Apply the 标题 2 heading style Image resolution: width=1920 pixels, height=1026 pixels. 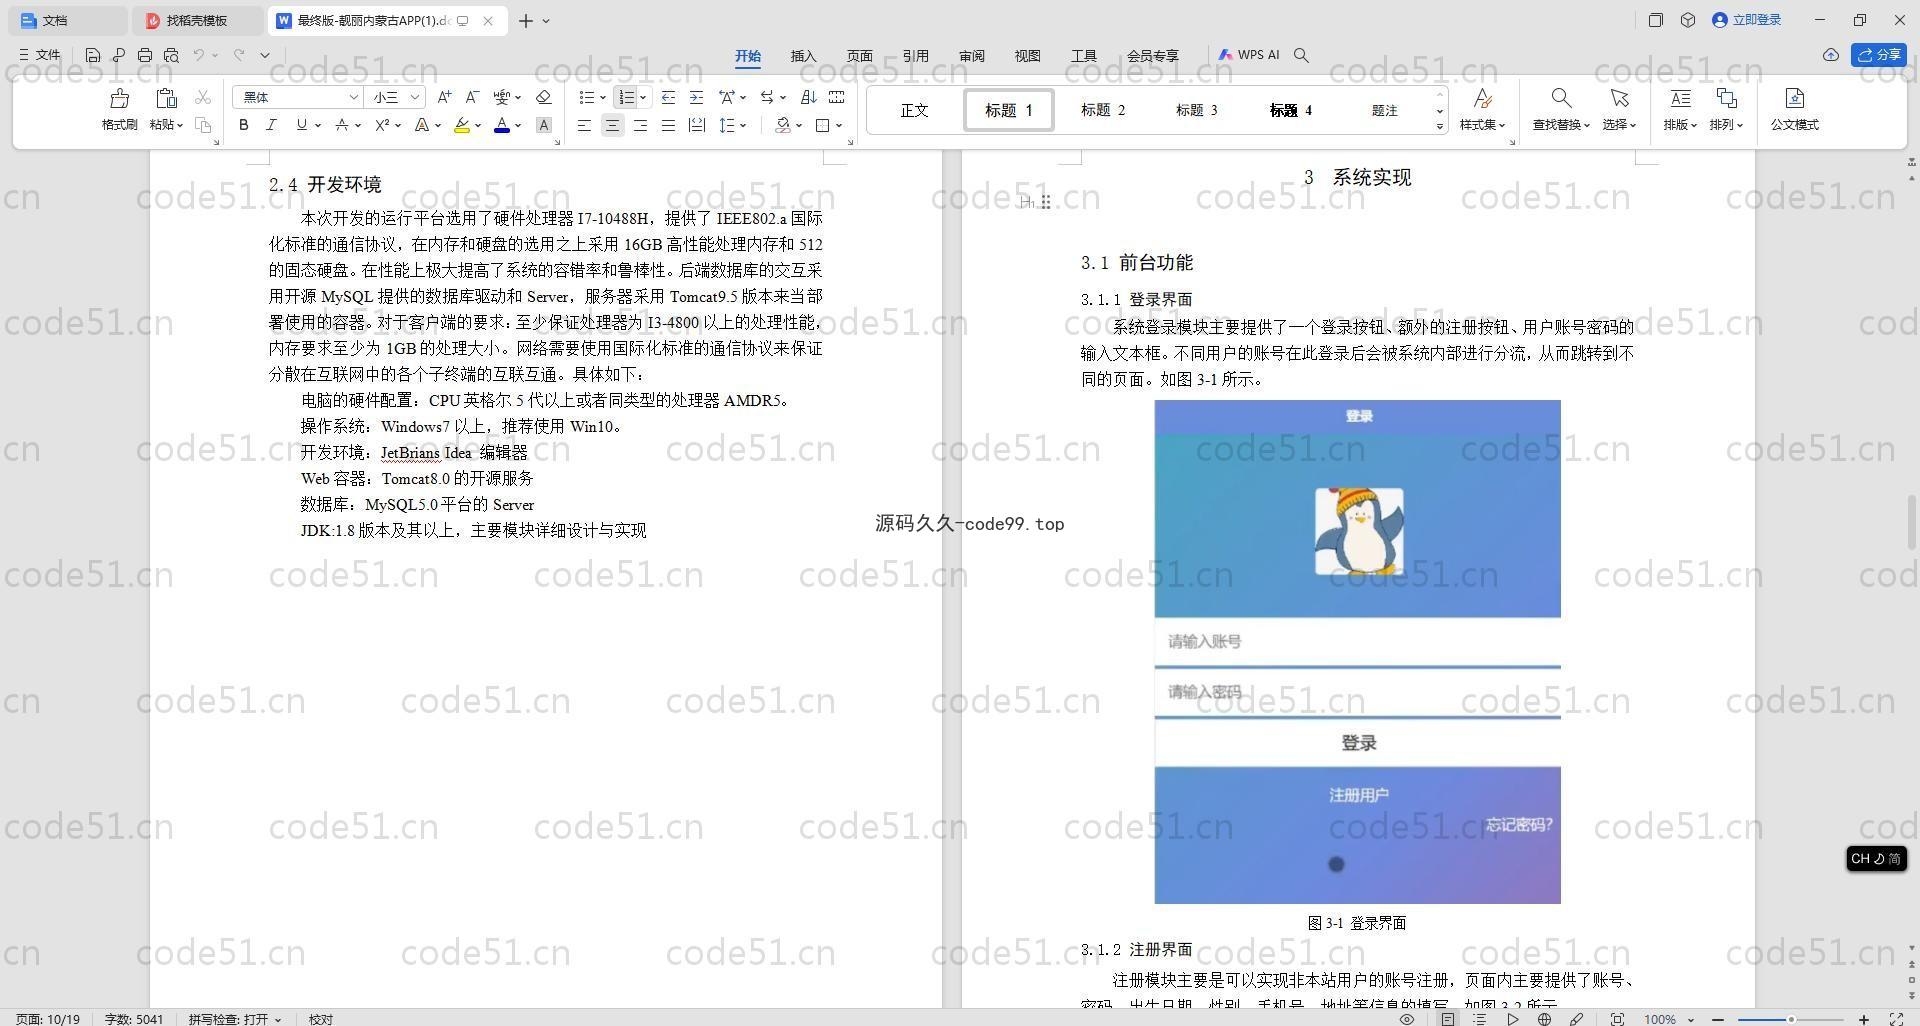pos(1103,110)
